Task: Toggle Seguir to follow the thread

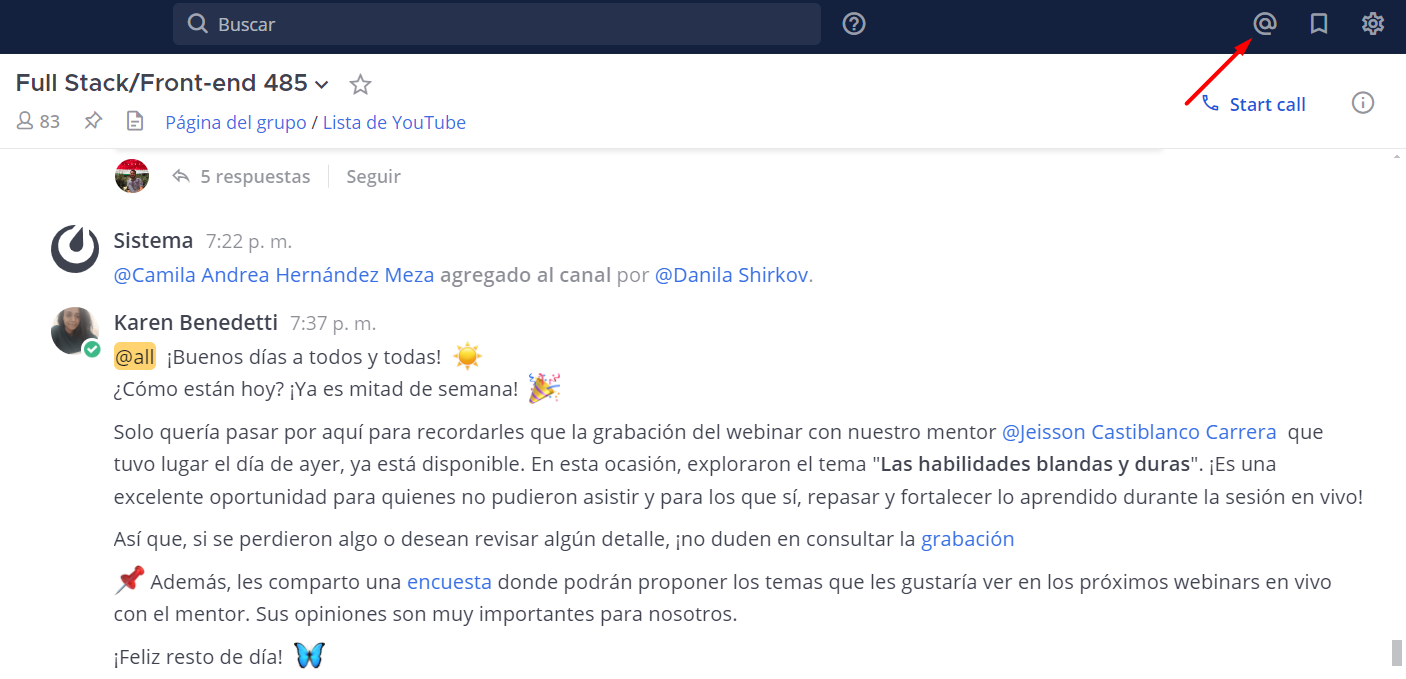Action: coord(373,177)
